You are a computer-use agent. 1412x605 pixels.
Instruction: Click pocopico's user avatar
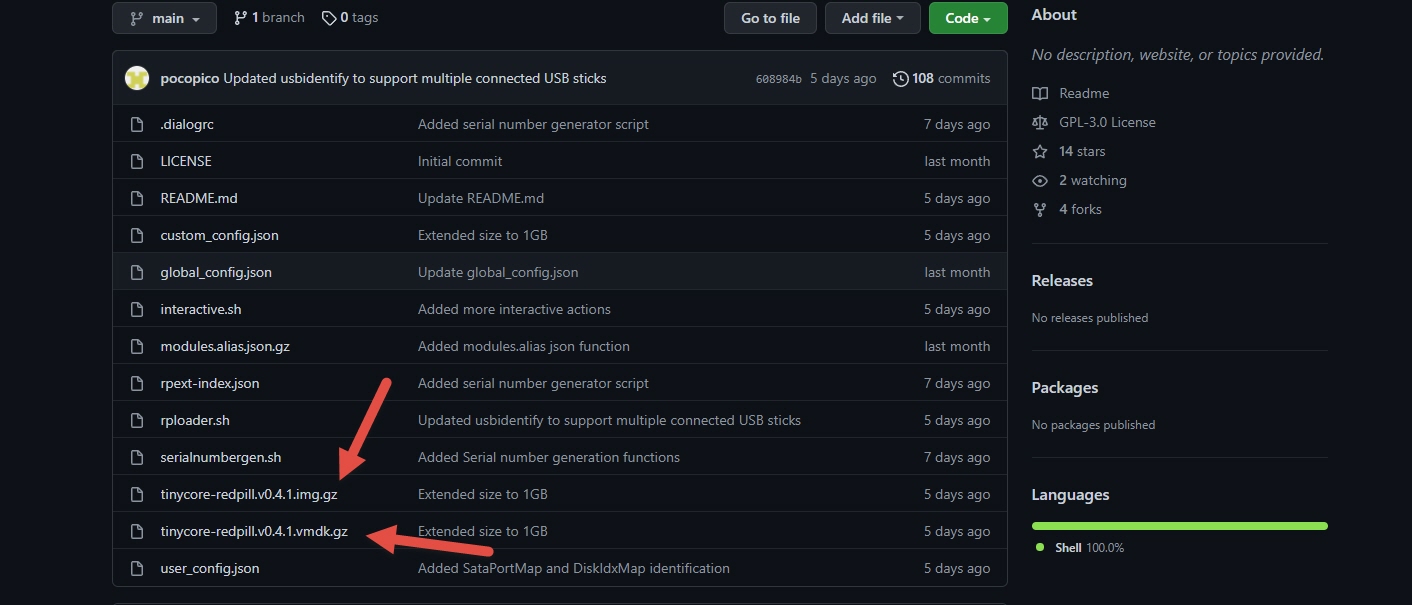(137, 78)
